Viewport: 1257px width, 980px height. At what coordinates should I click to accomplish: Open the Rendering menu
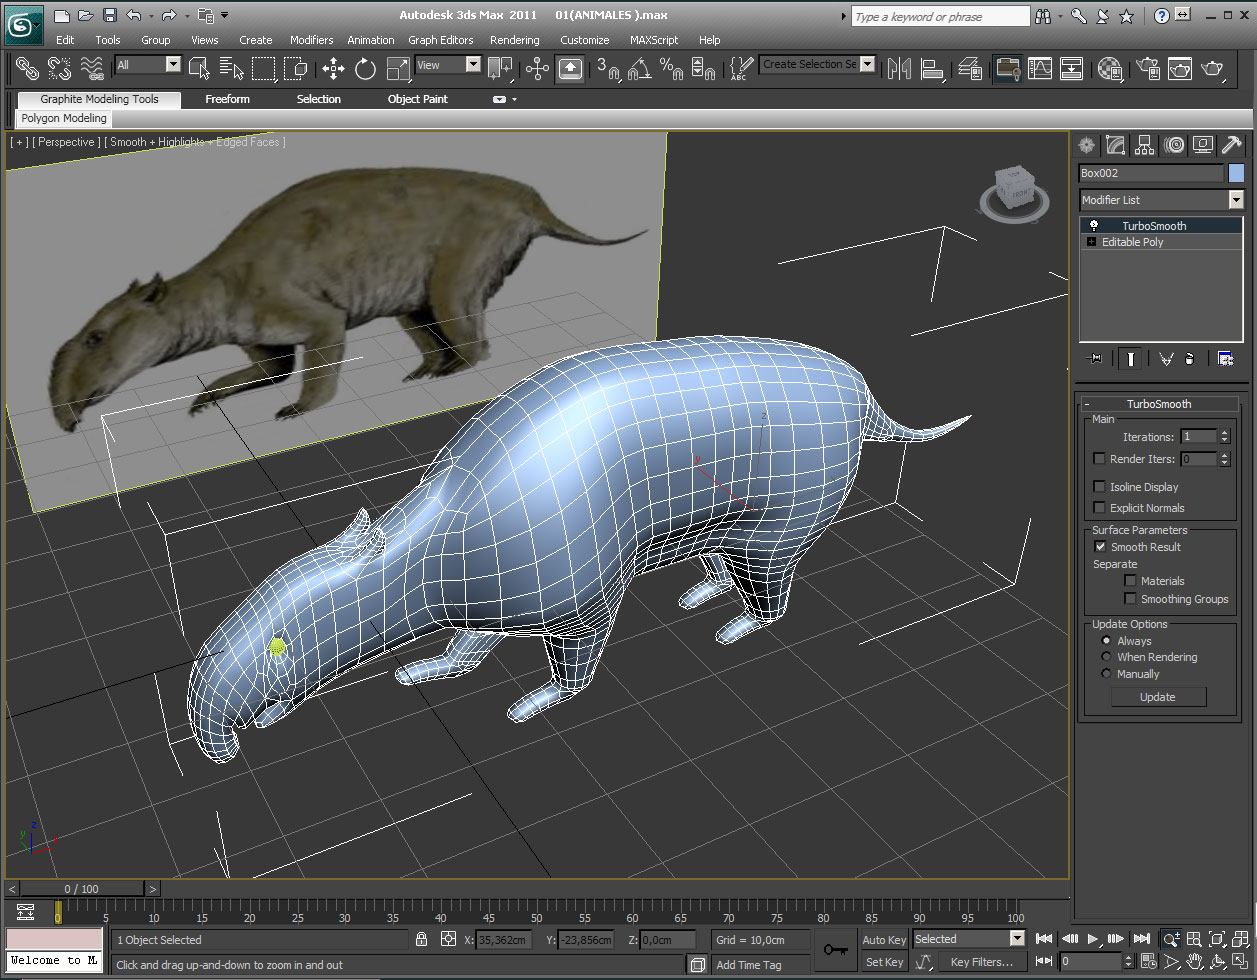pos(514,40)
